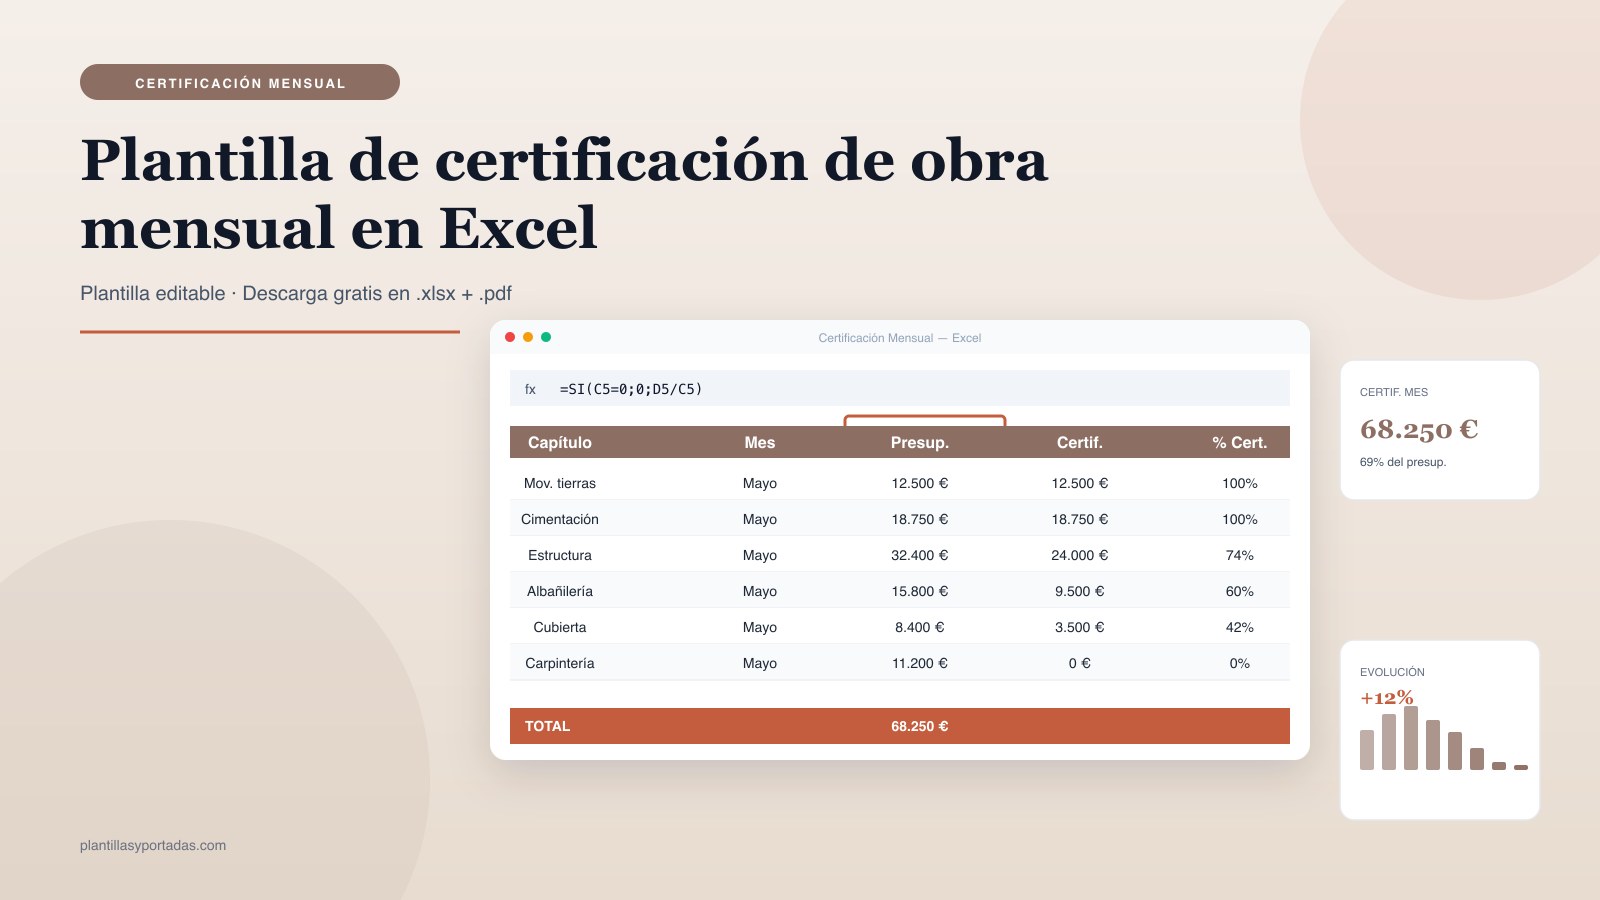Click the 12.500 € certified cell in Mov. tierras row
This screenshot has width=1600, height=900.
coord(1080,483)
